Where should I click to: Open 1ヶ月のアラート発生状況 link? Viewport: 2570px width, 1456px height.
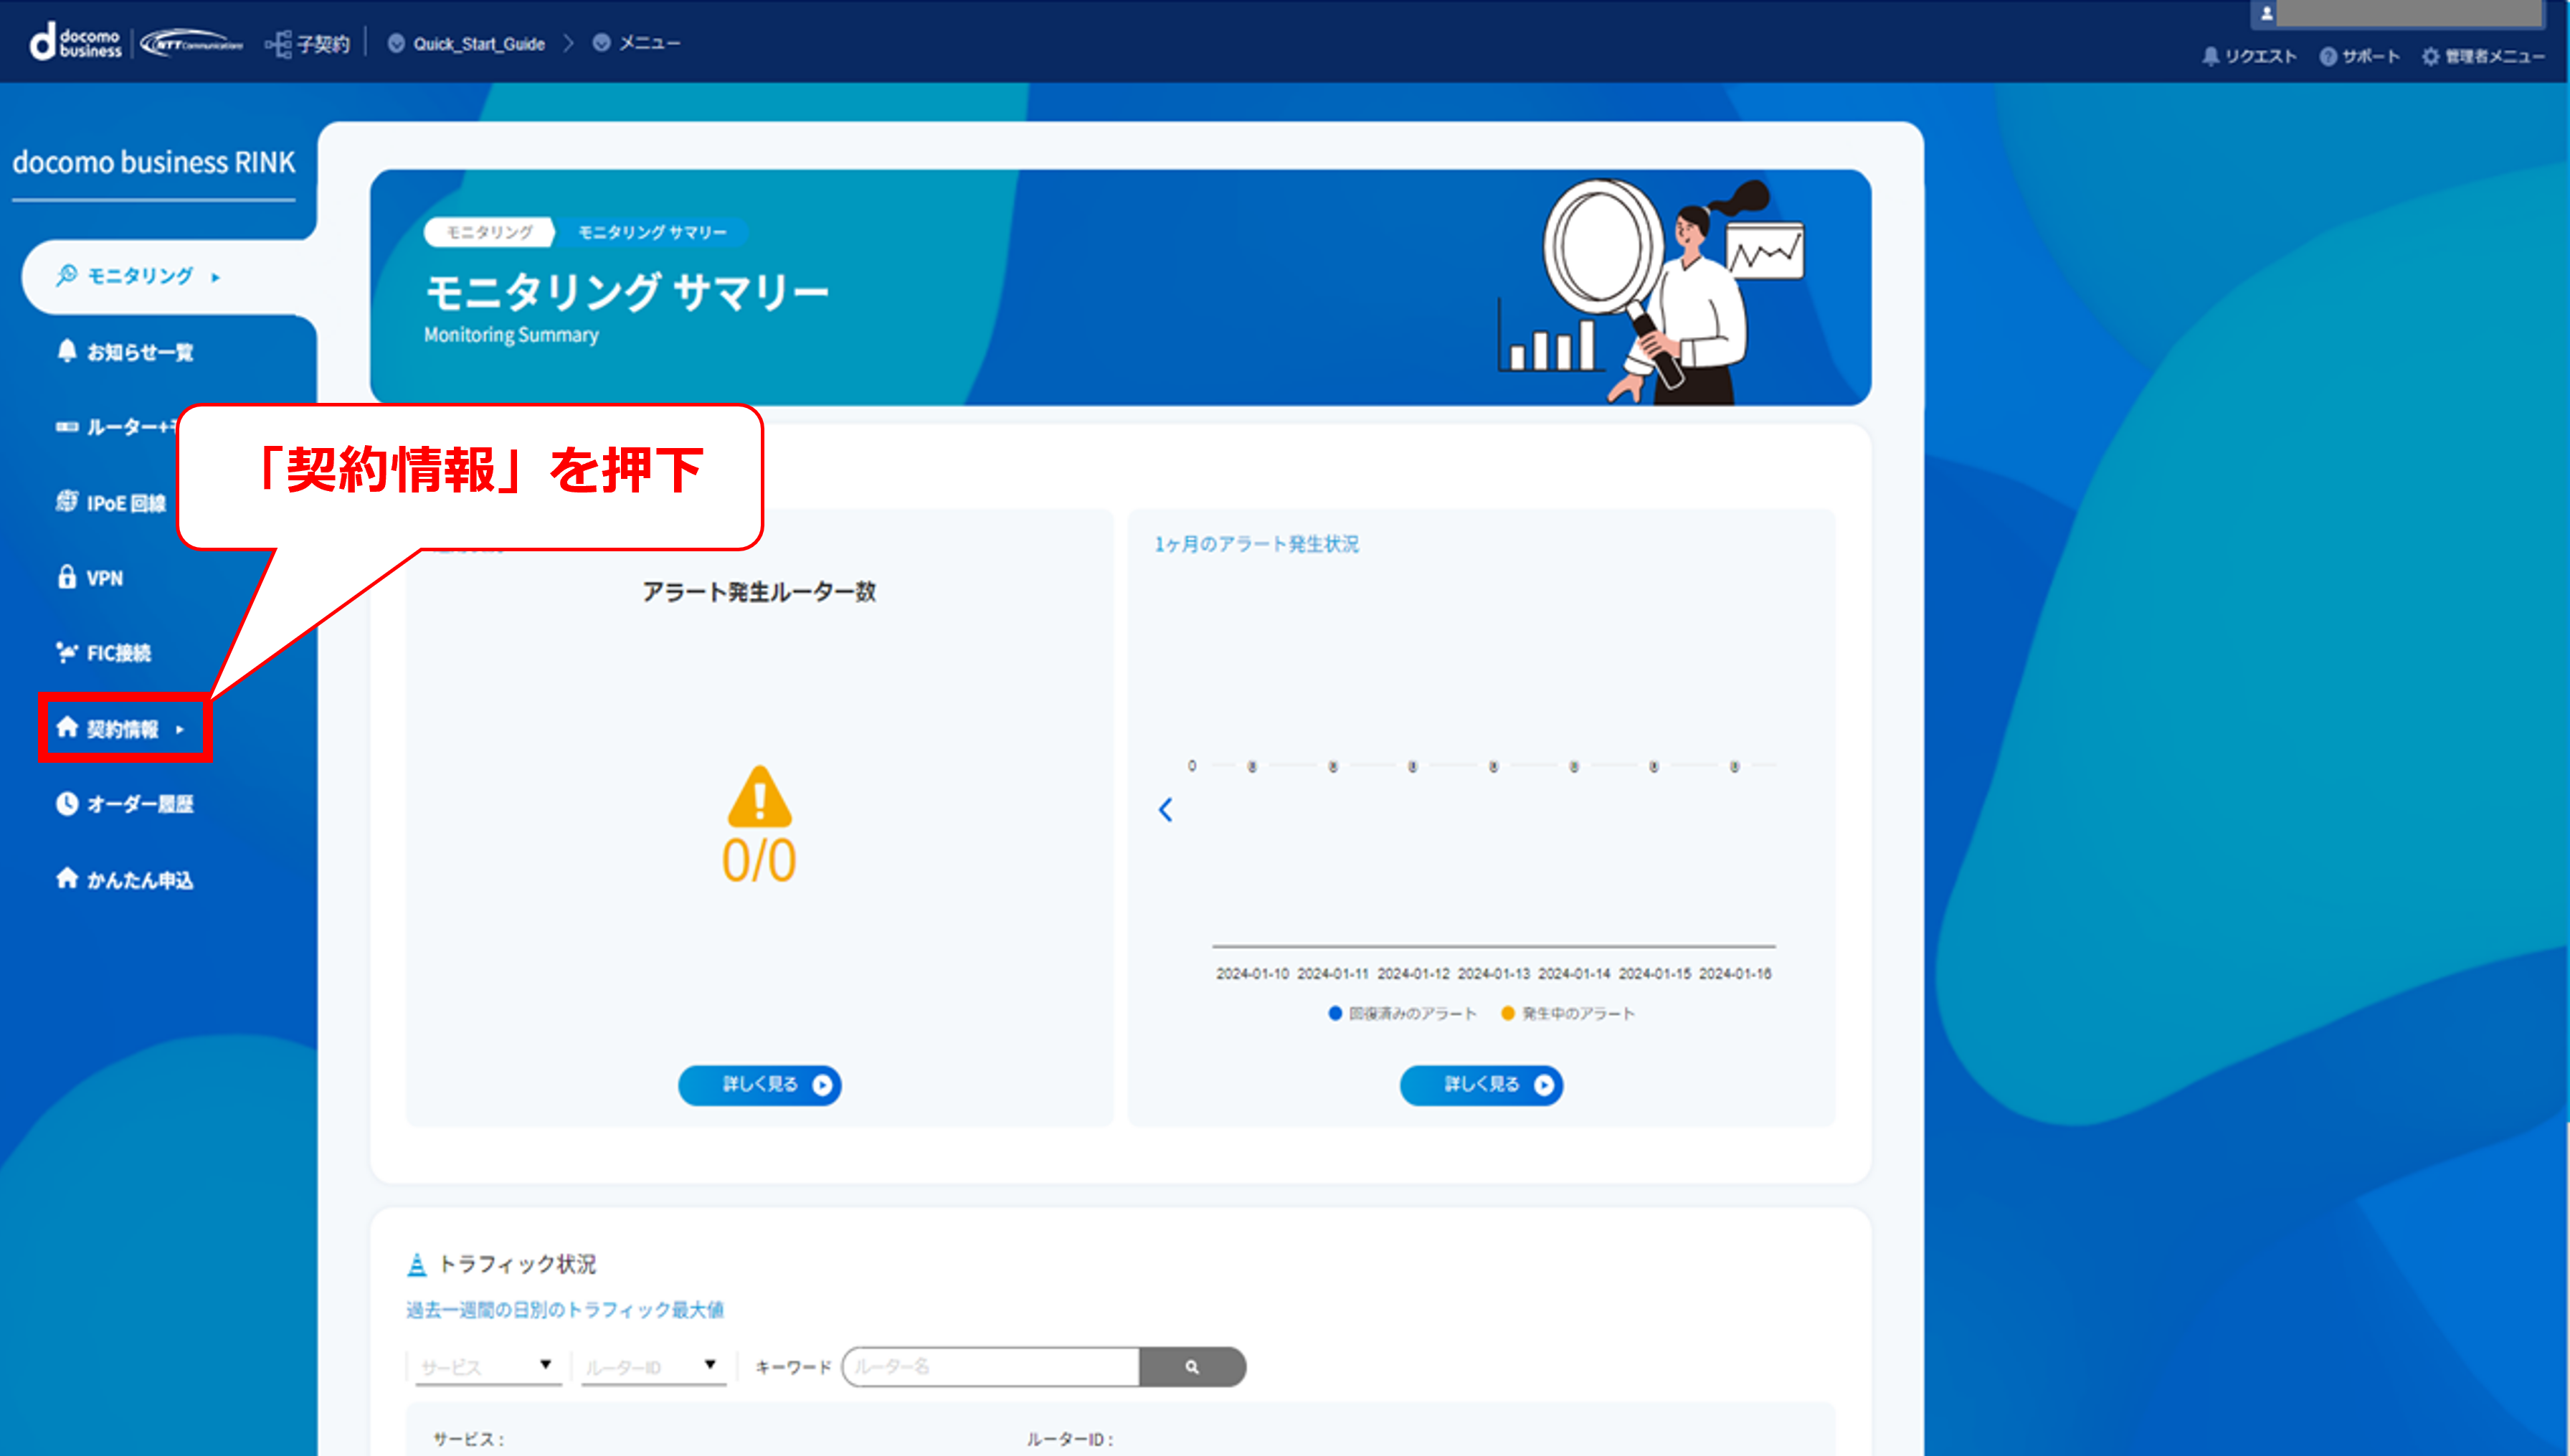click(x=1257, y=544)
